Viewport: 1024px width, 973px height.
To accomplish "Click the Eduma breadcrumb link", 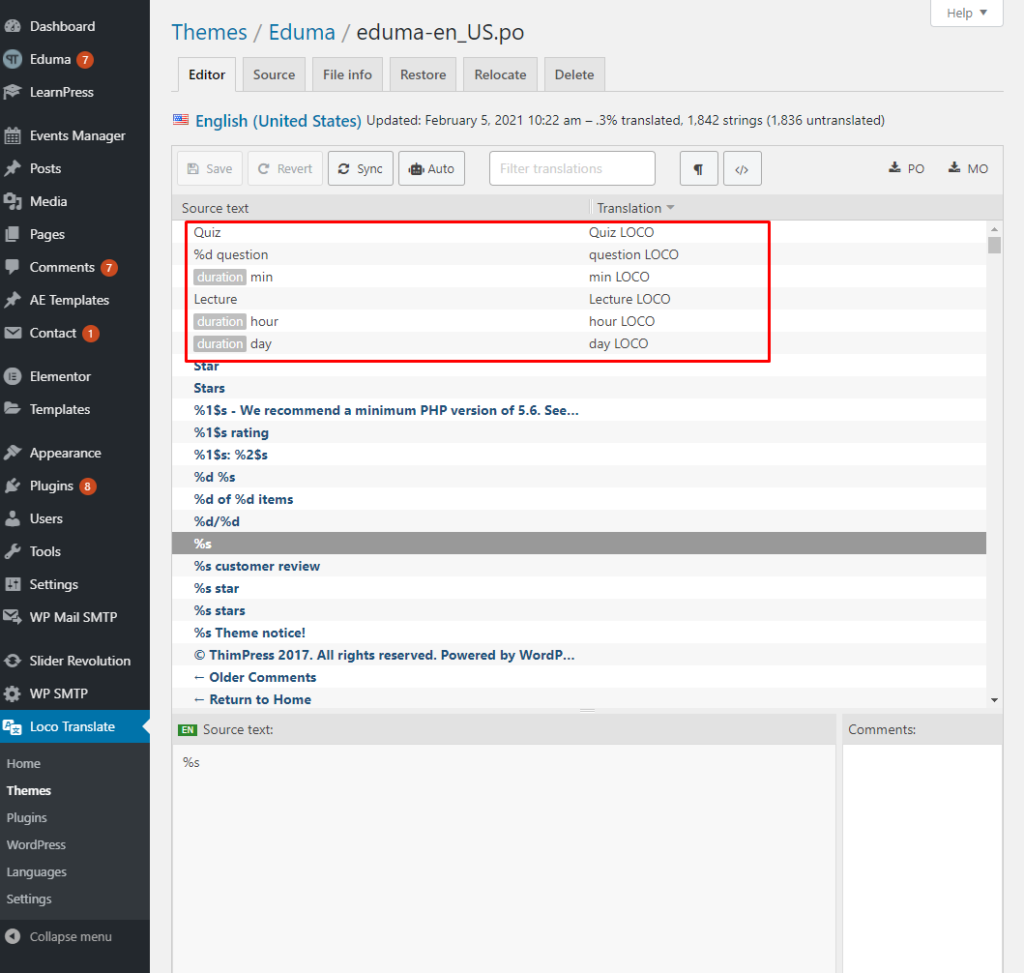I will point(301,32).
